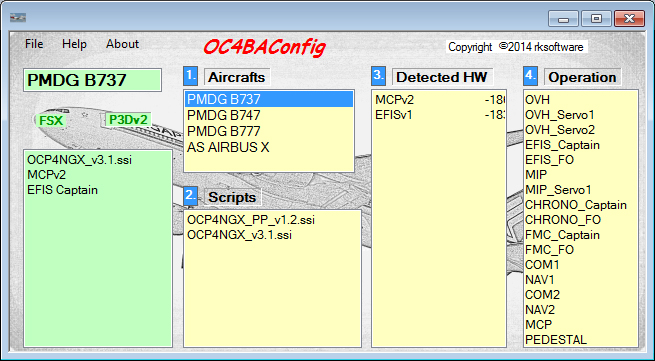Click the small airplane icon in title bar
The image size is (655, 361).
[x=18, y=18]
